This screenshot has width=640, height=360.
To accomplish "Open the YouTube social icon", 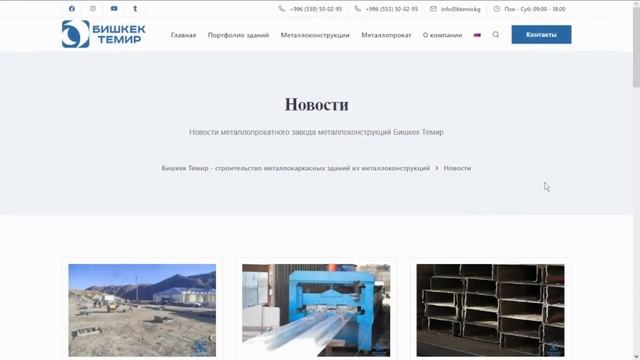I will point(114,9).
